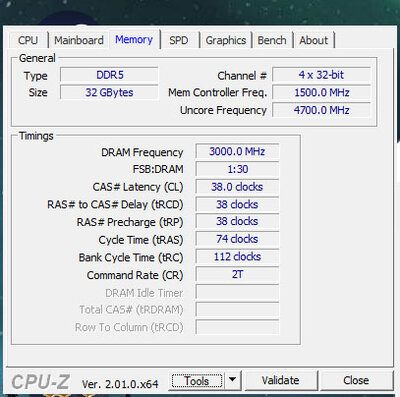The image size is (400, 397).
Task: Click the 38.0 clocks CAS latency value
Action: [237, 187]
